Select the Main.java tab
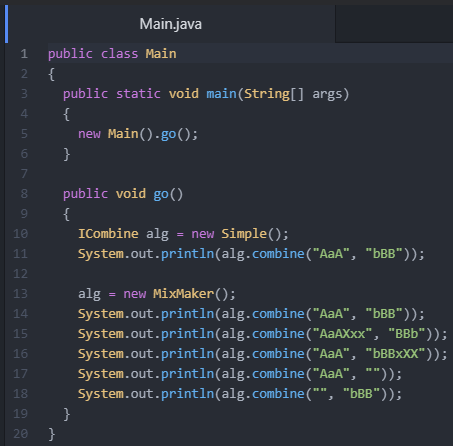This screenshot has width=453, height=446. 170,24
